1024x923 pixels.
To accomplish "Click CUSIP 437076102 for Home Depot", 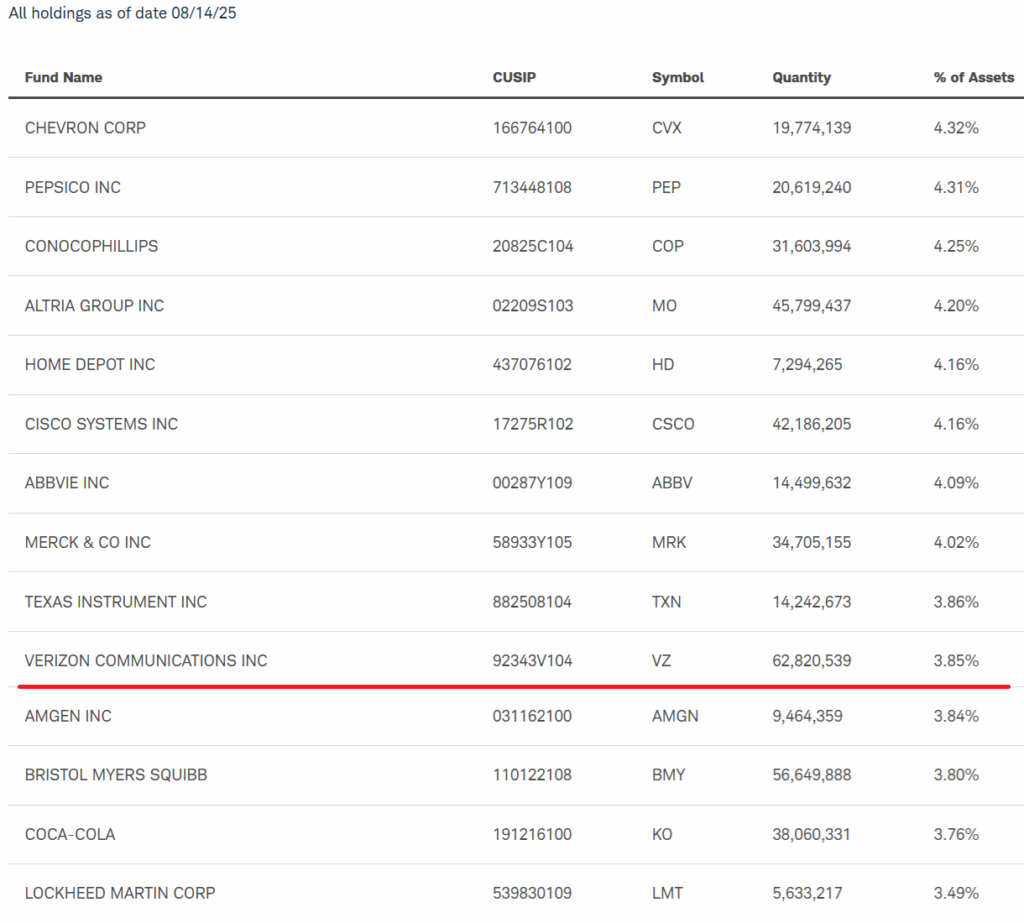I will click(x=532, y=364).
